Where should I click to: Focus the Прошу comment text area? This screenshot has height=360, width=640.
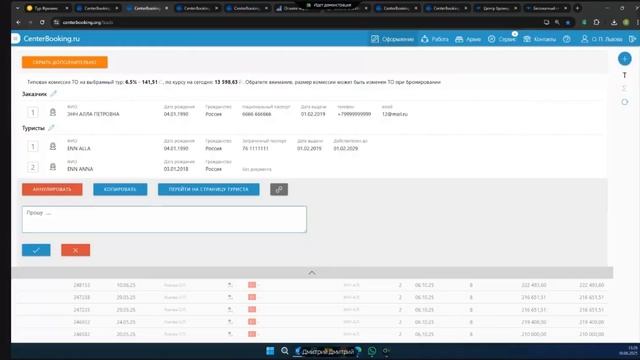pyautogui.click(x=164, y=219)
